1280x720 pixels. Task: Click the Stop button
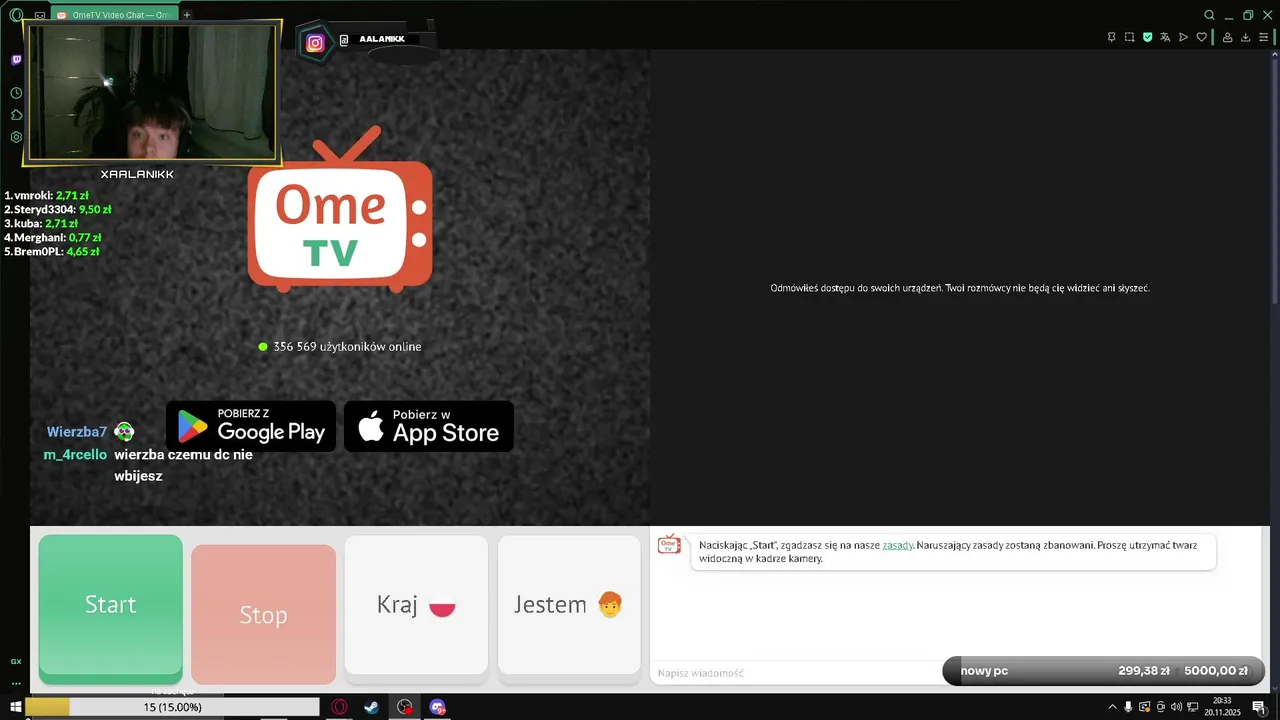point(263,614)
